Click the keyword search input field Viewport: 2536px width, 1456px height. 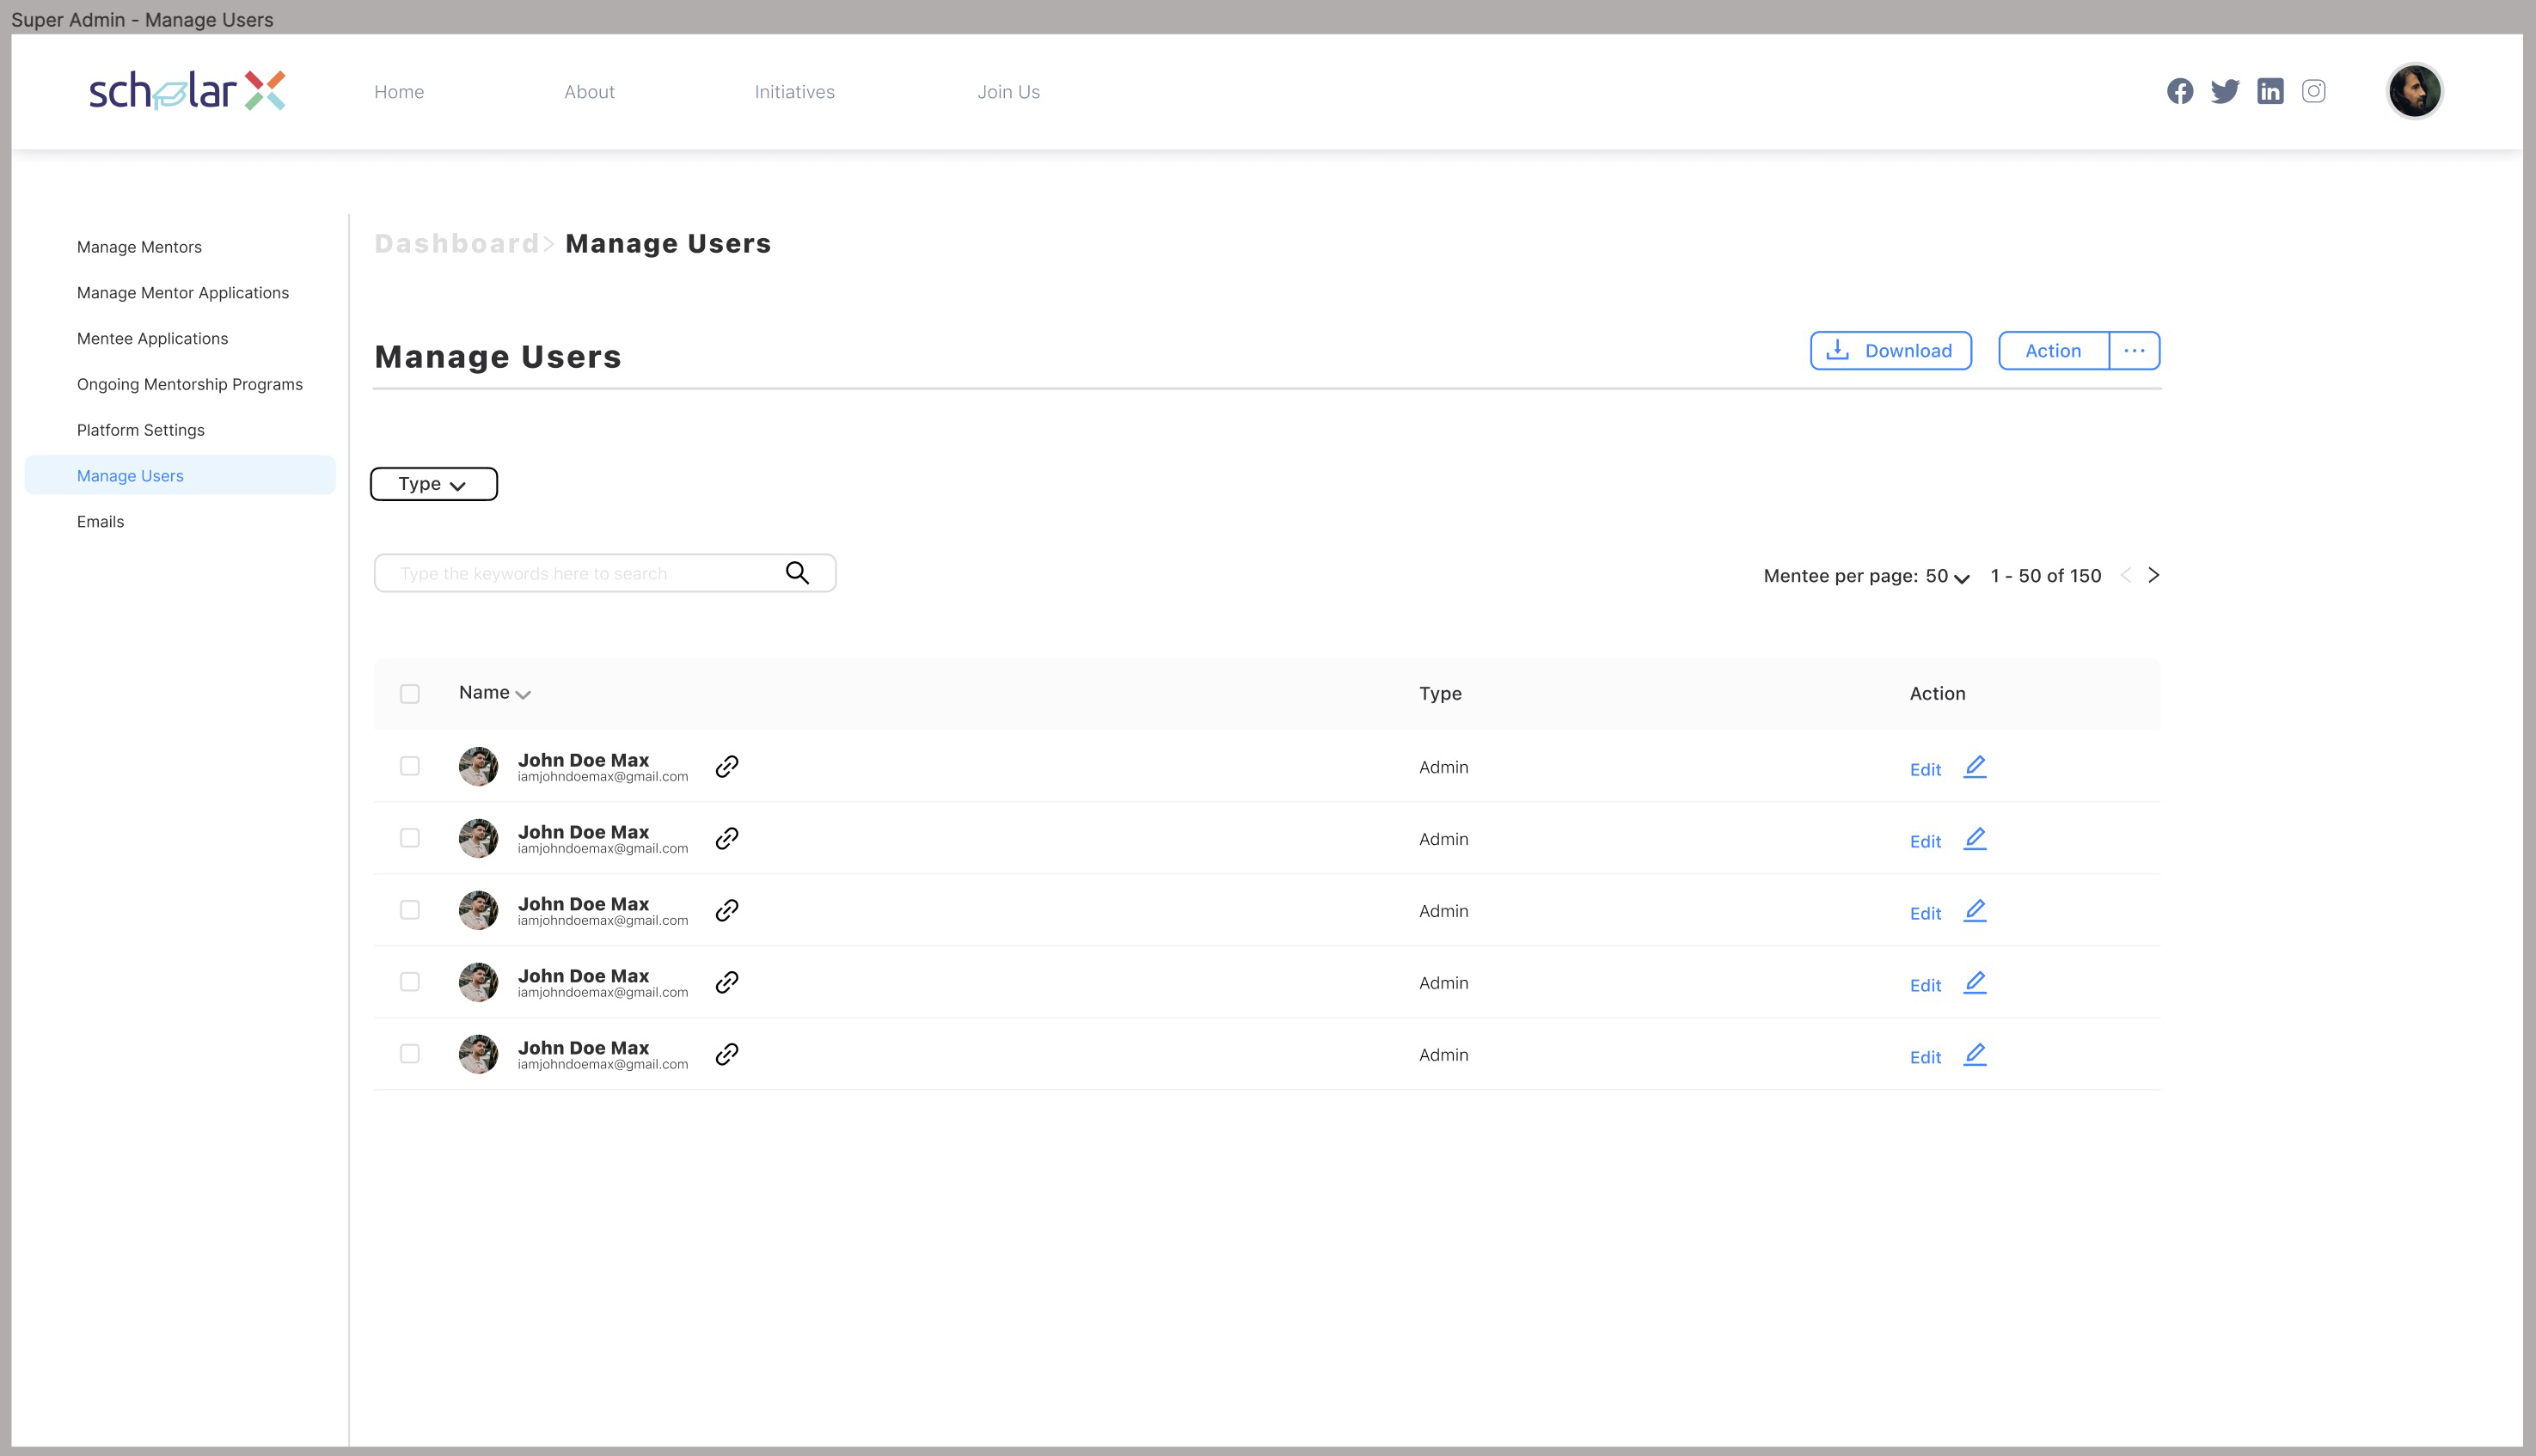[580, 572]
